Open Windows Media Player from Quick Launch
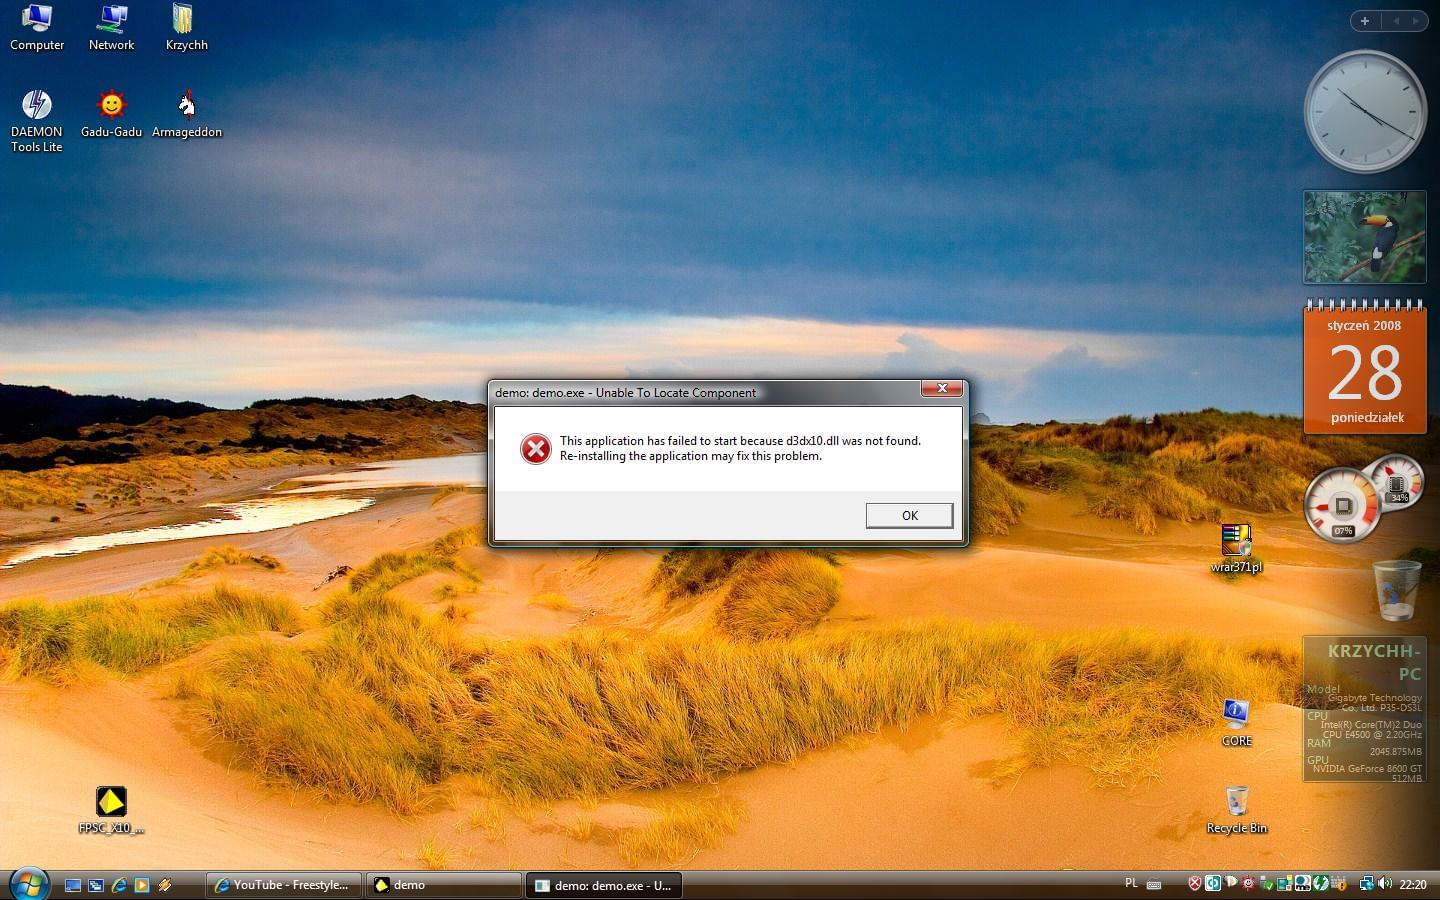 142,885
